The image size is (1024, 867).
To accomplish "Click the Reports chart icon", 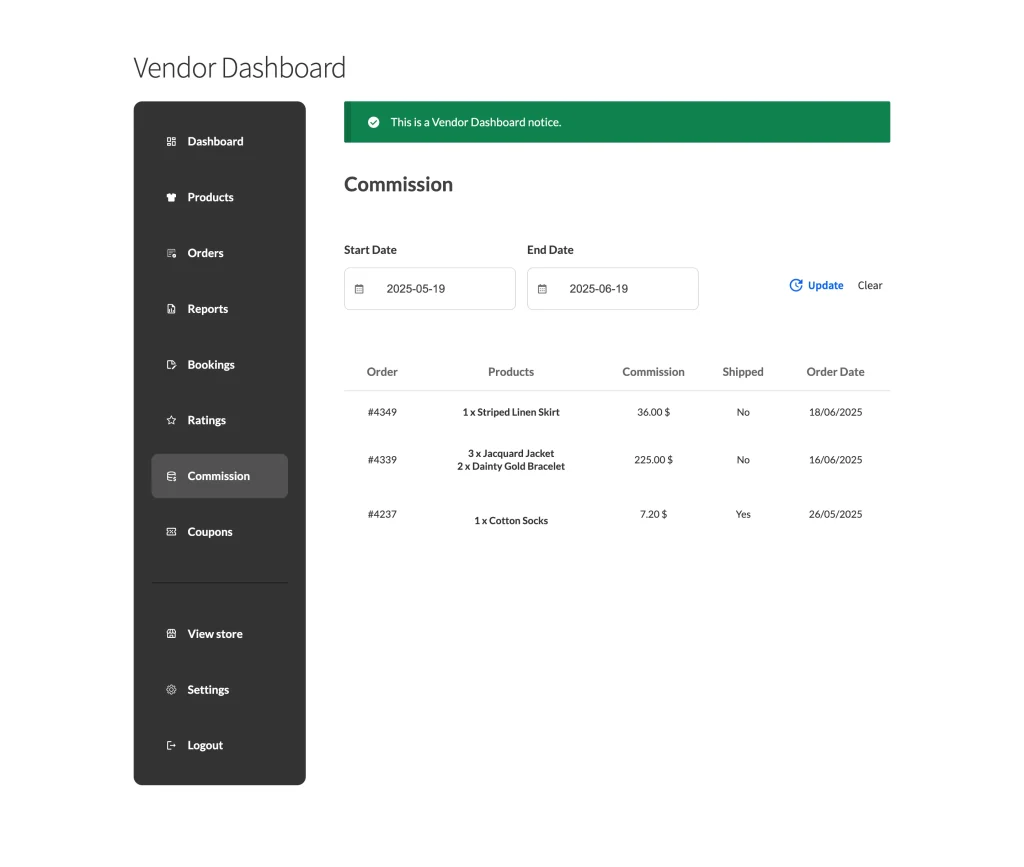I will click(x=171, y=309).
